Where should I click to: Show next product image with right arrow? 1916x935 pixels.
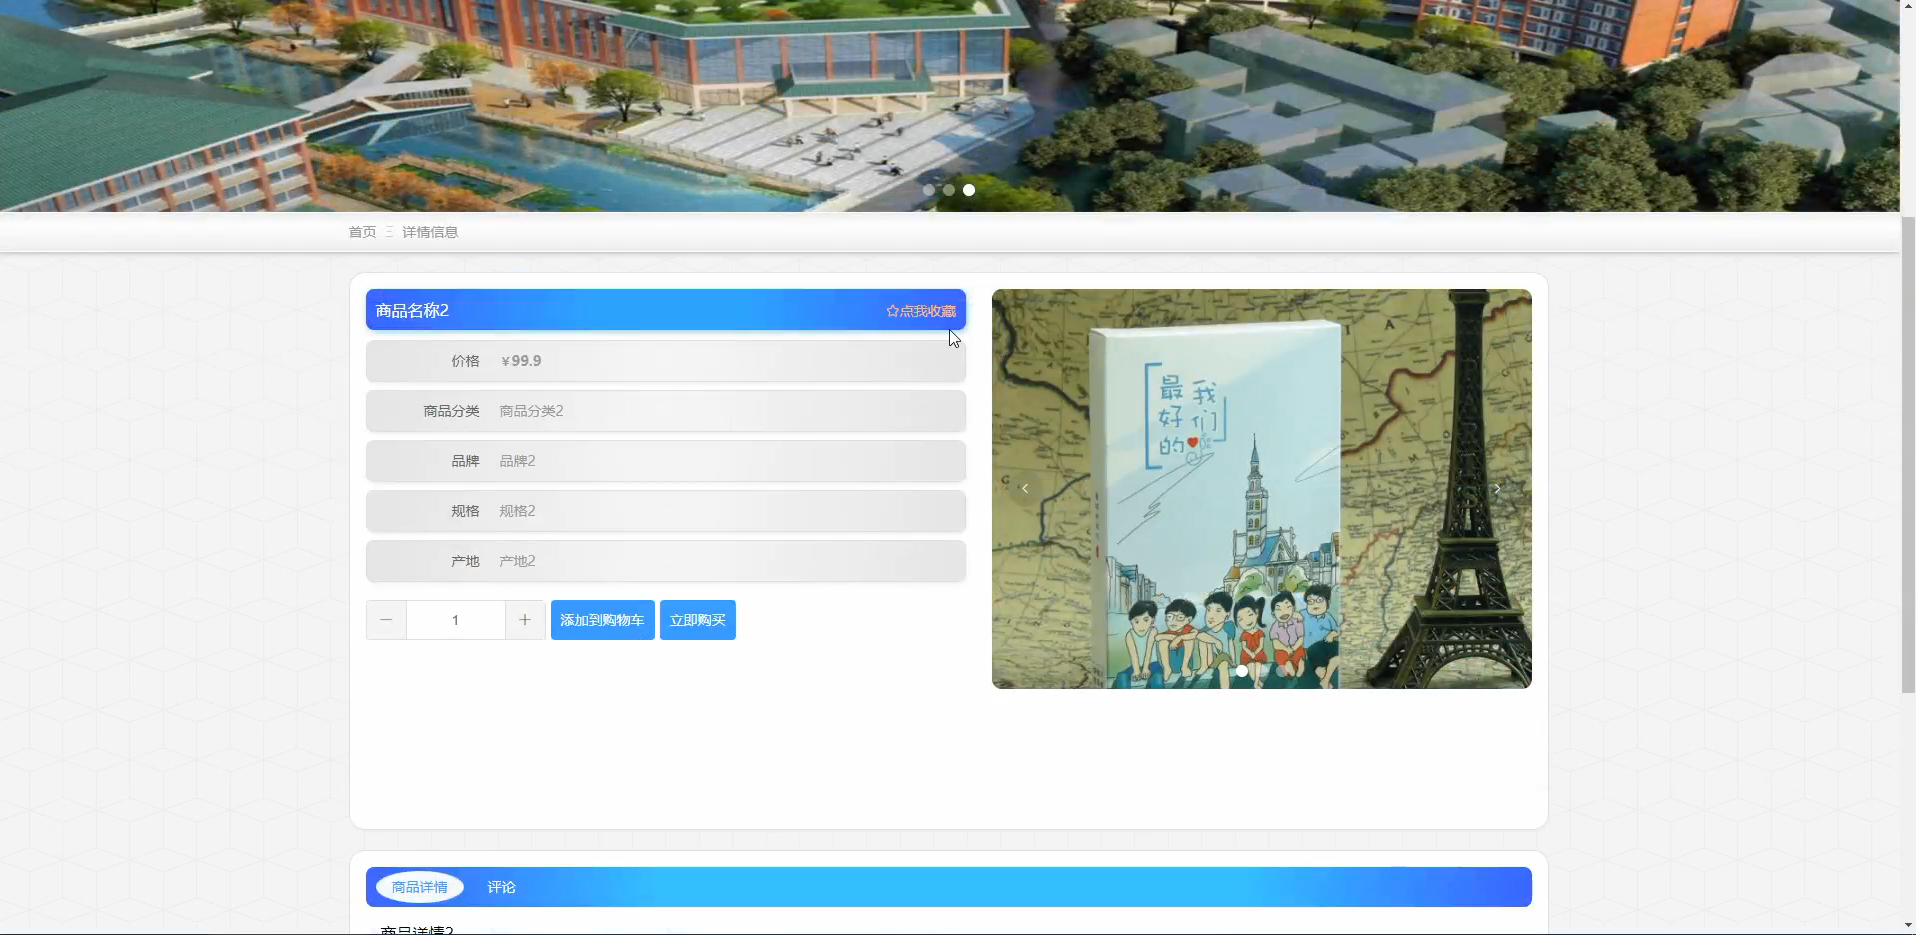[1497, 489]
